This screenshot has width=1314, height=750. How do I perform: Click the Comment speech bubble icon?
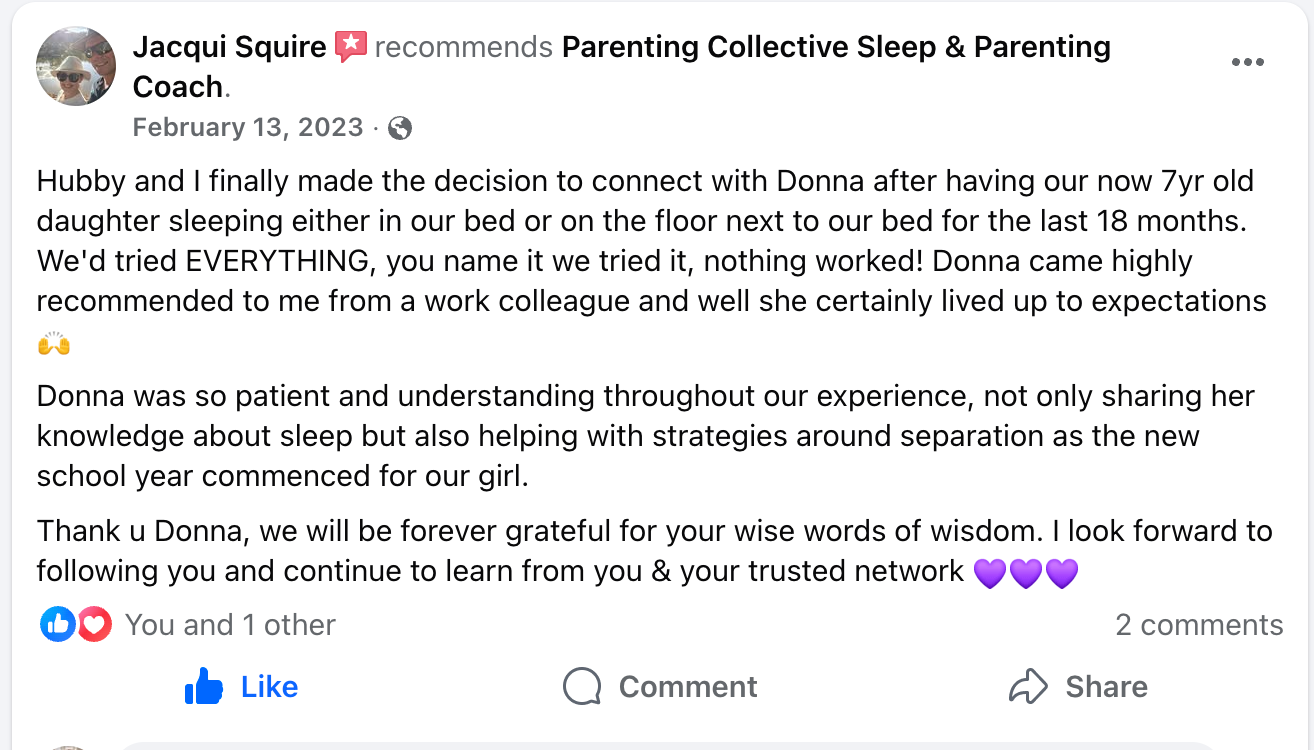[582, 687]
